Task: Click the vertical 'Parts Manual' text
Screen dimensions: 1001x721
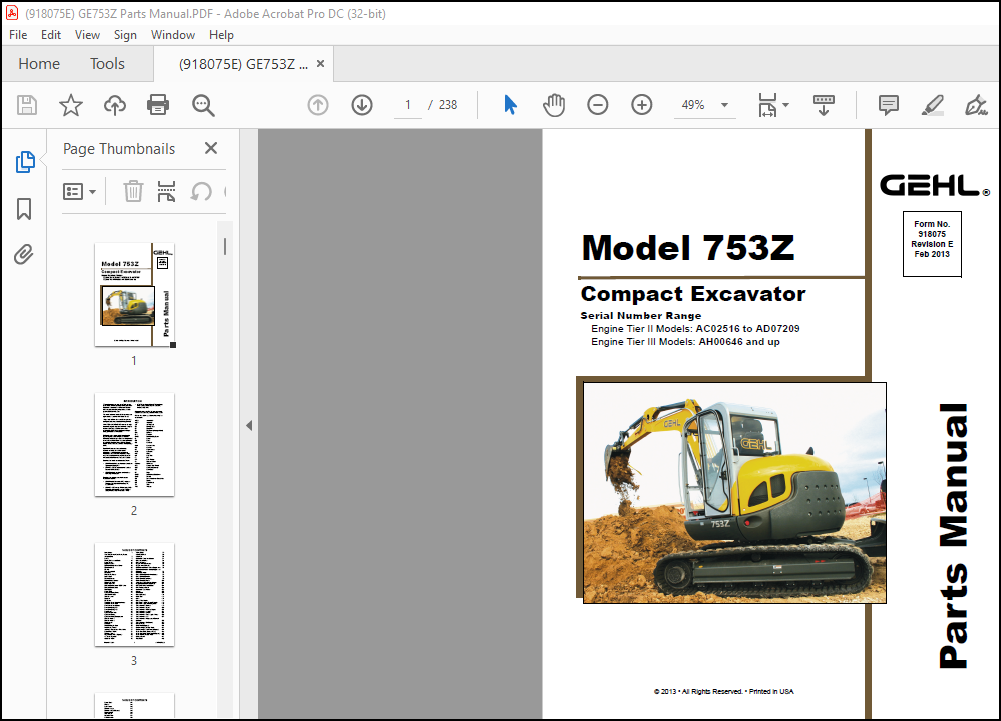Action: pyautogui.click(x=954, y=536)
